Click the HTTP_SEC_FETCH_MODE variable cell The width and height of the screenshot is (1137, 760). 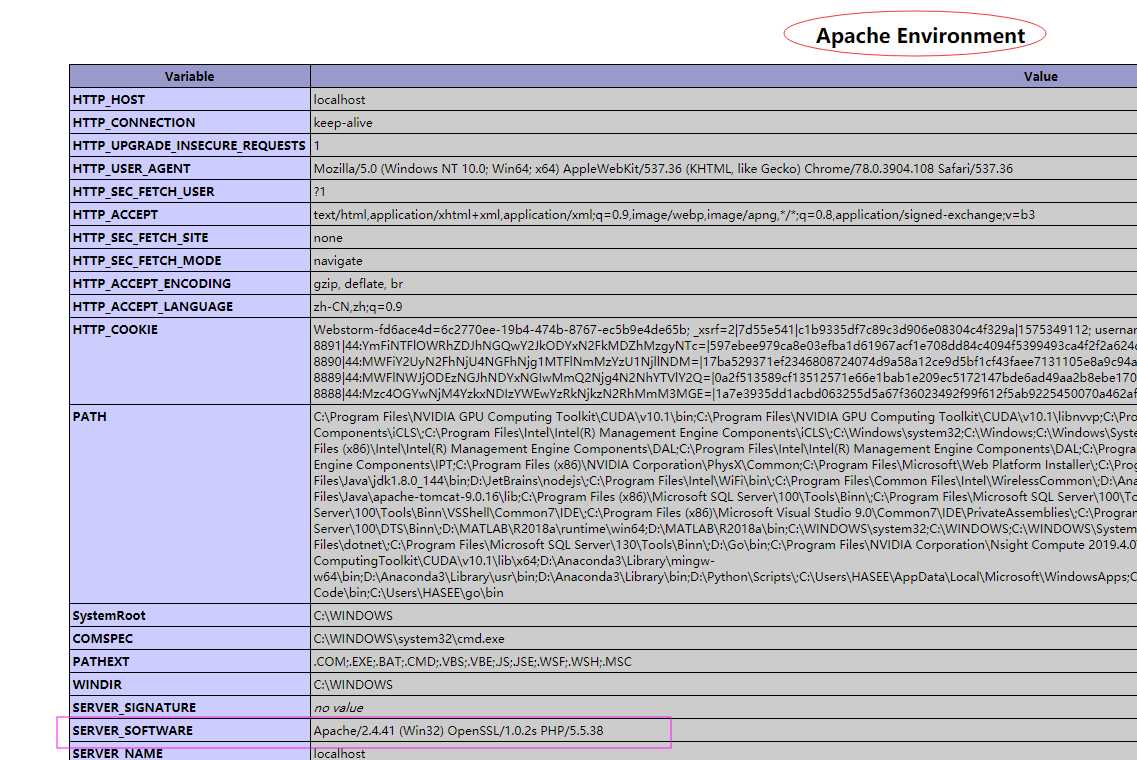tap(189, 260)
